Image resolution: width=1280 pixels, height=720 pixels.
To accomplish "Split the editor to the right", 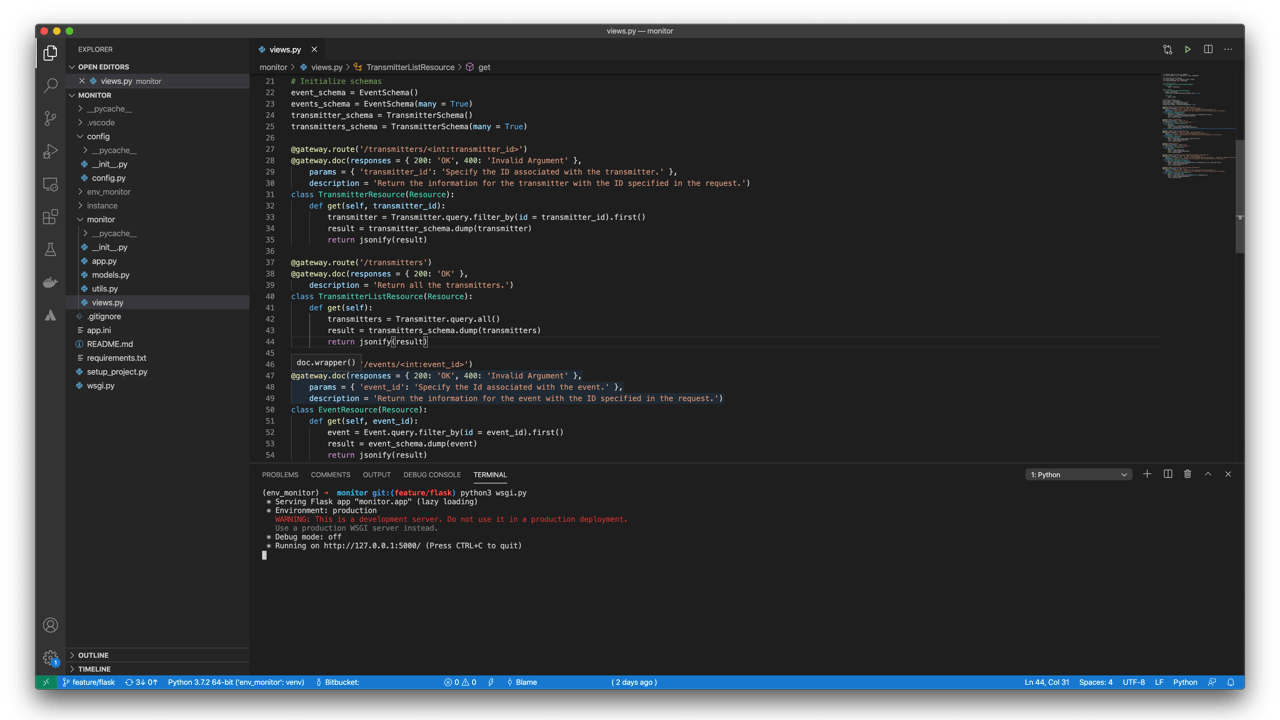I will 1208,49.
